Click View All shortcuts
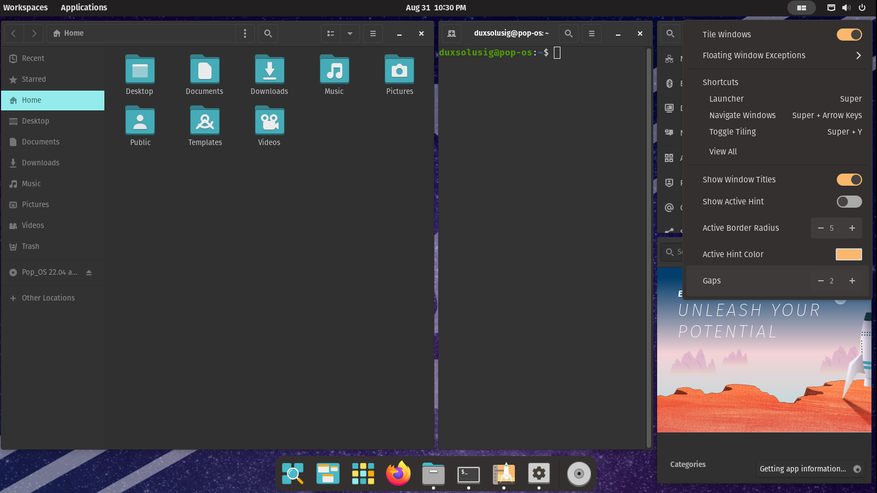Screen dimensions: 877x493 coord(723,152)
